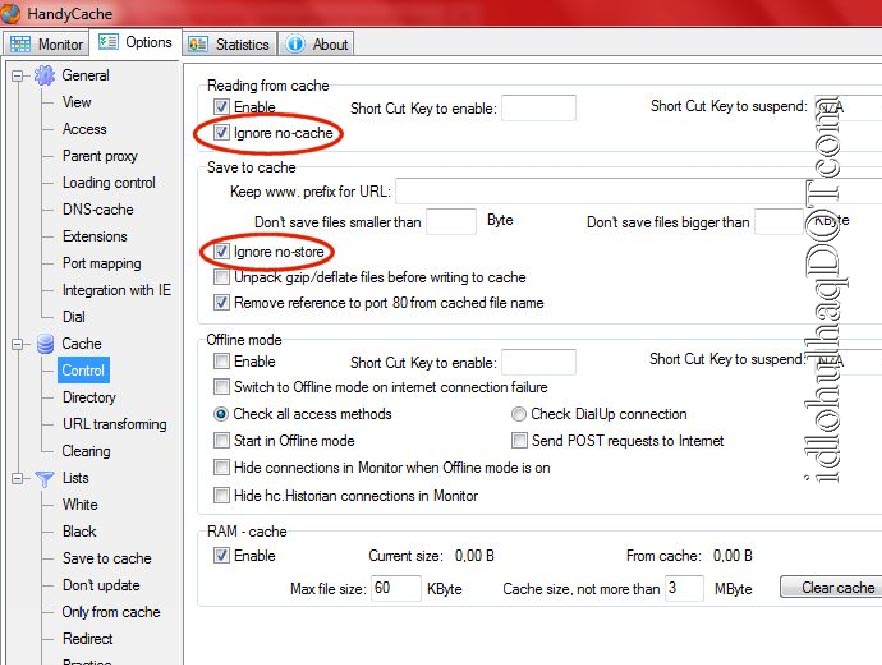This screenshot has width=882, height=665.
Task: Open the Statistics tab
Action: [x=228, y=44]
